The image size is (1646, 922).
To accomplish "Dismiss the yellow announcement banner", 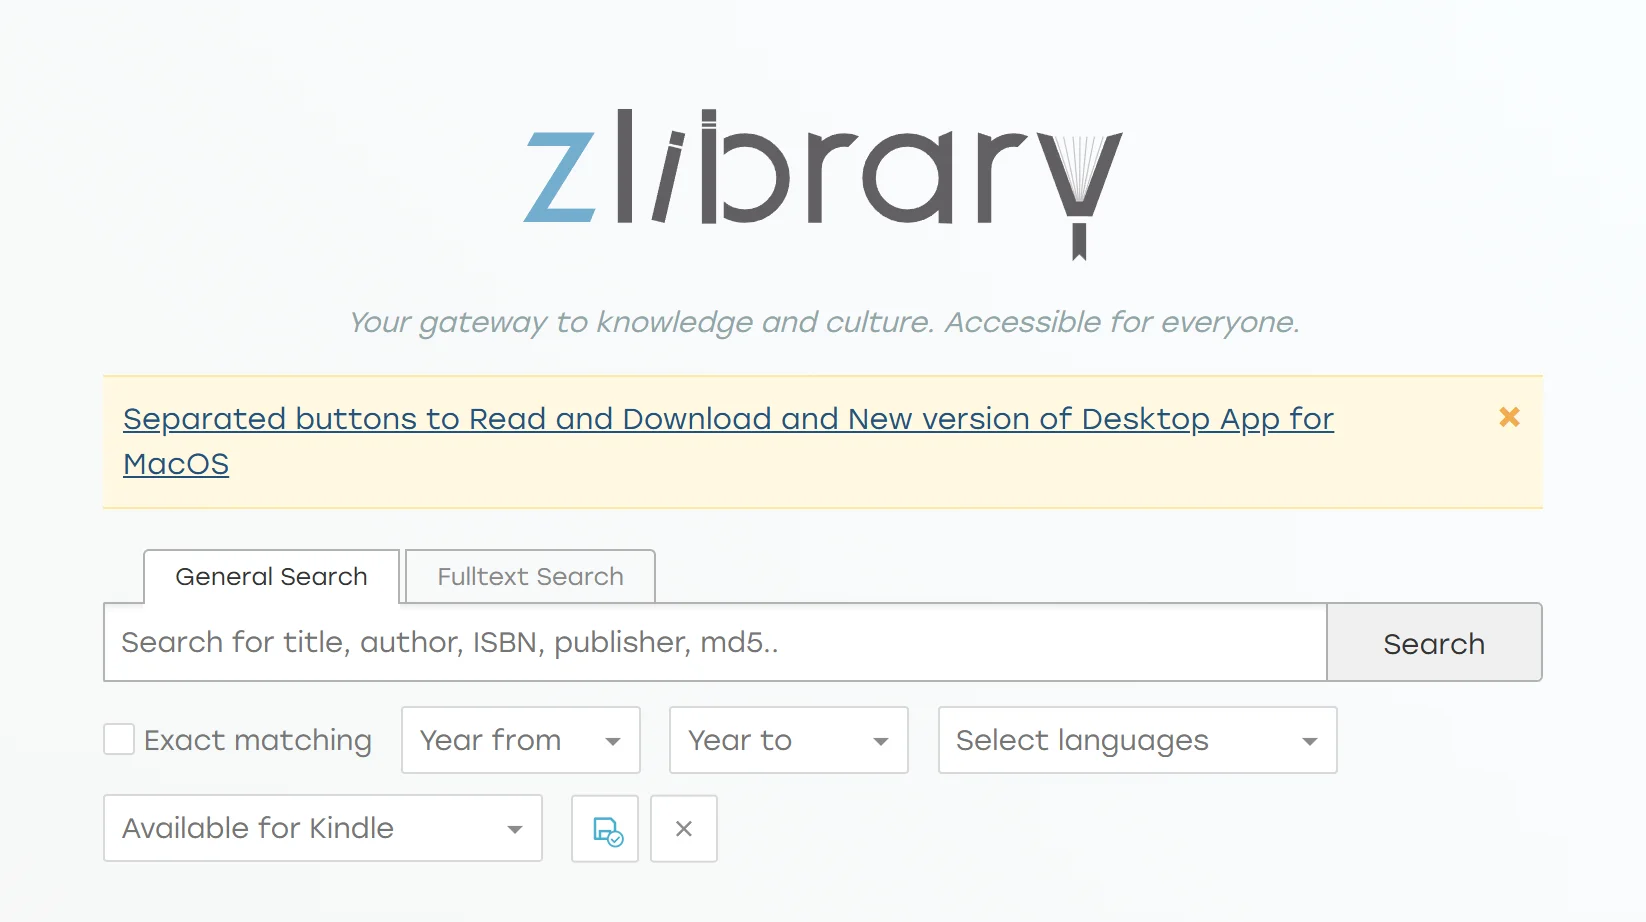I will [x=1509, y=417].
